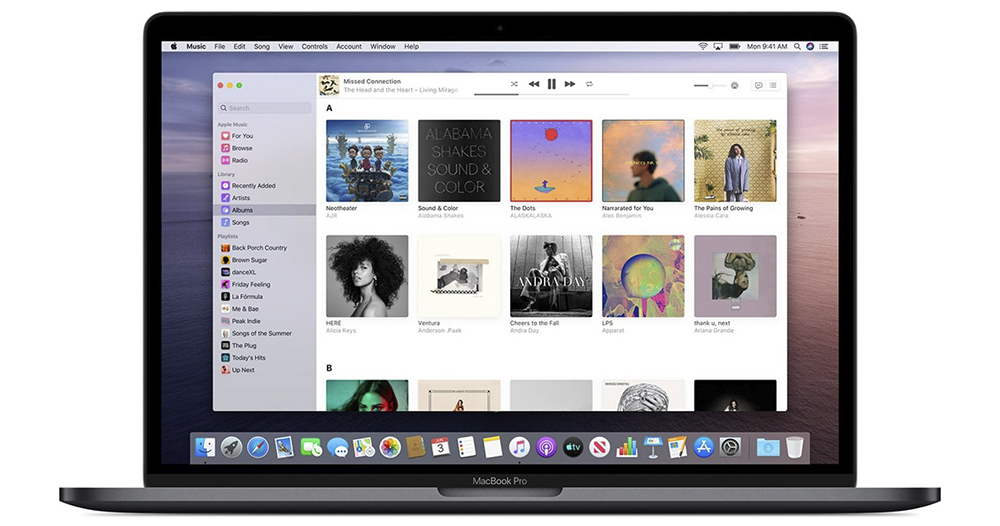Go back to the previous track

click(x=533, y=85)
